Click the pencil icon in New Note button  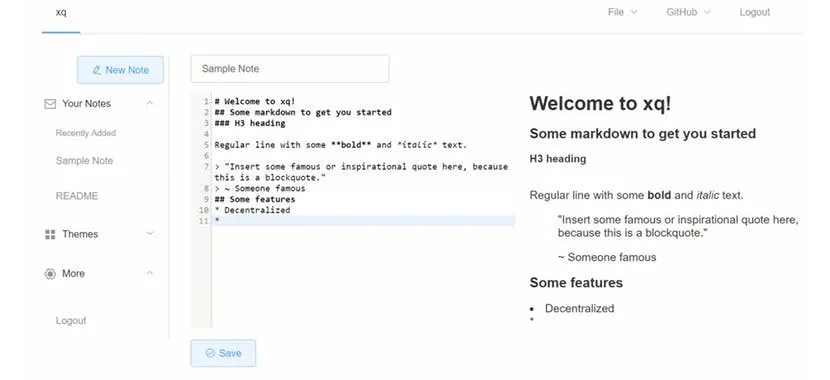[x=96, y=70]
